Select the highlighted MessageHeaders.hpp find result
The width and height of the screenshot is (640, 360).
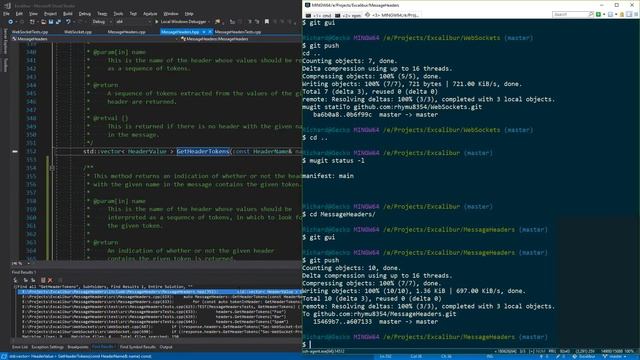click(160, 292)
